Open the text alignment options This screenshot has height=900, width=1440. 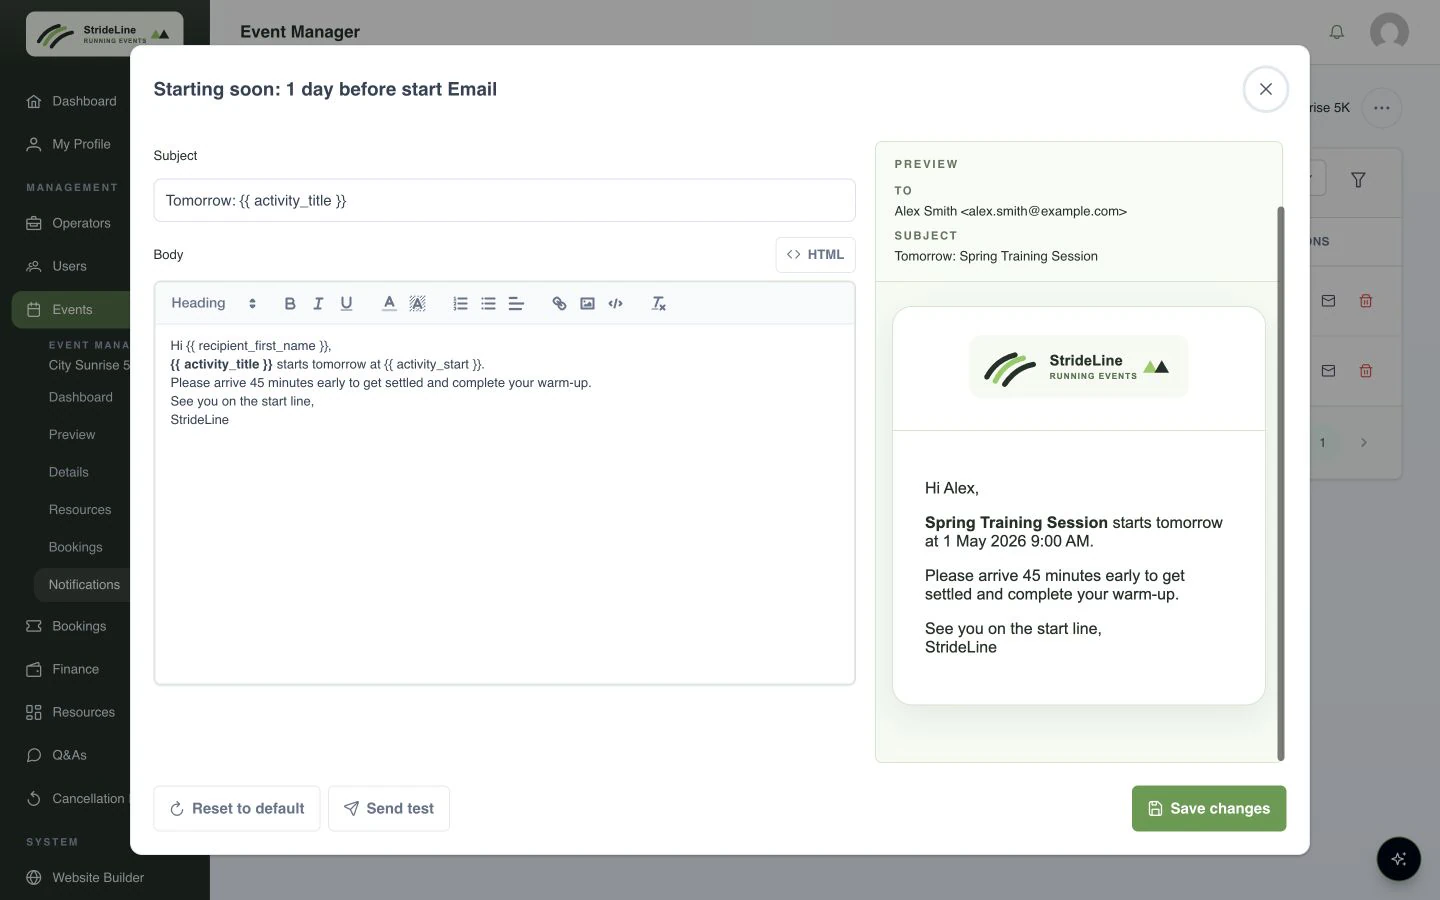tap(516, 303)
